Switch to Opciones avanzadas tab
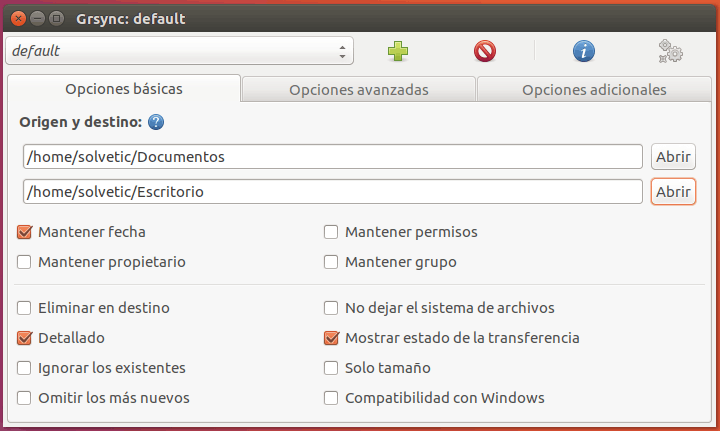720x431 pixels. pyautogui.click(x=358, y=89)
